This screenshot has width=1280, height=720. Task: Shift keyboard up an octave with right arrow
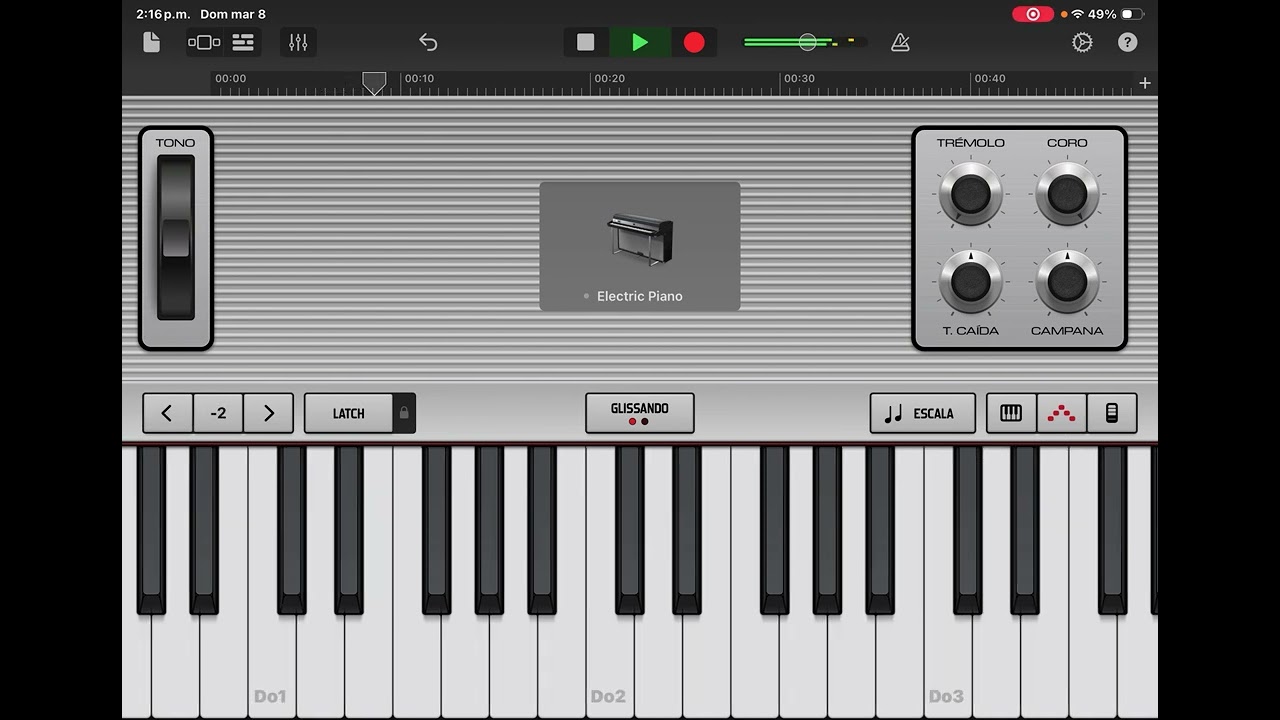268,413
